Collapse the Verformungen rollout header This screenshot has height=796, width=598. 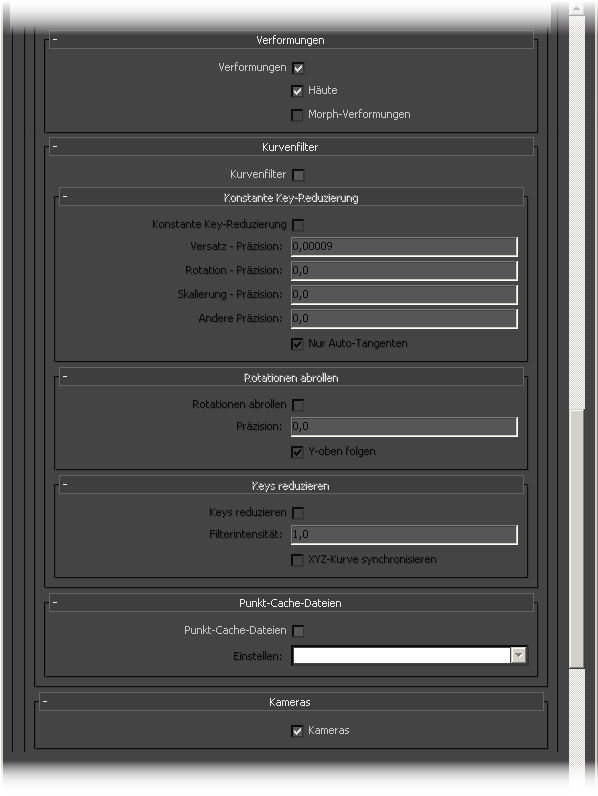(x=291, y=40)
